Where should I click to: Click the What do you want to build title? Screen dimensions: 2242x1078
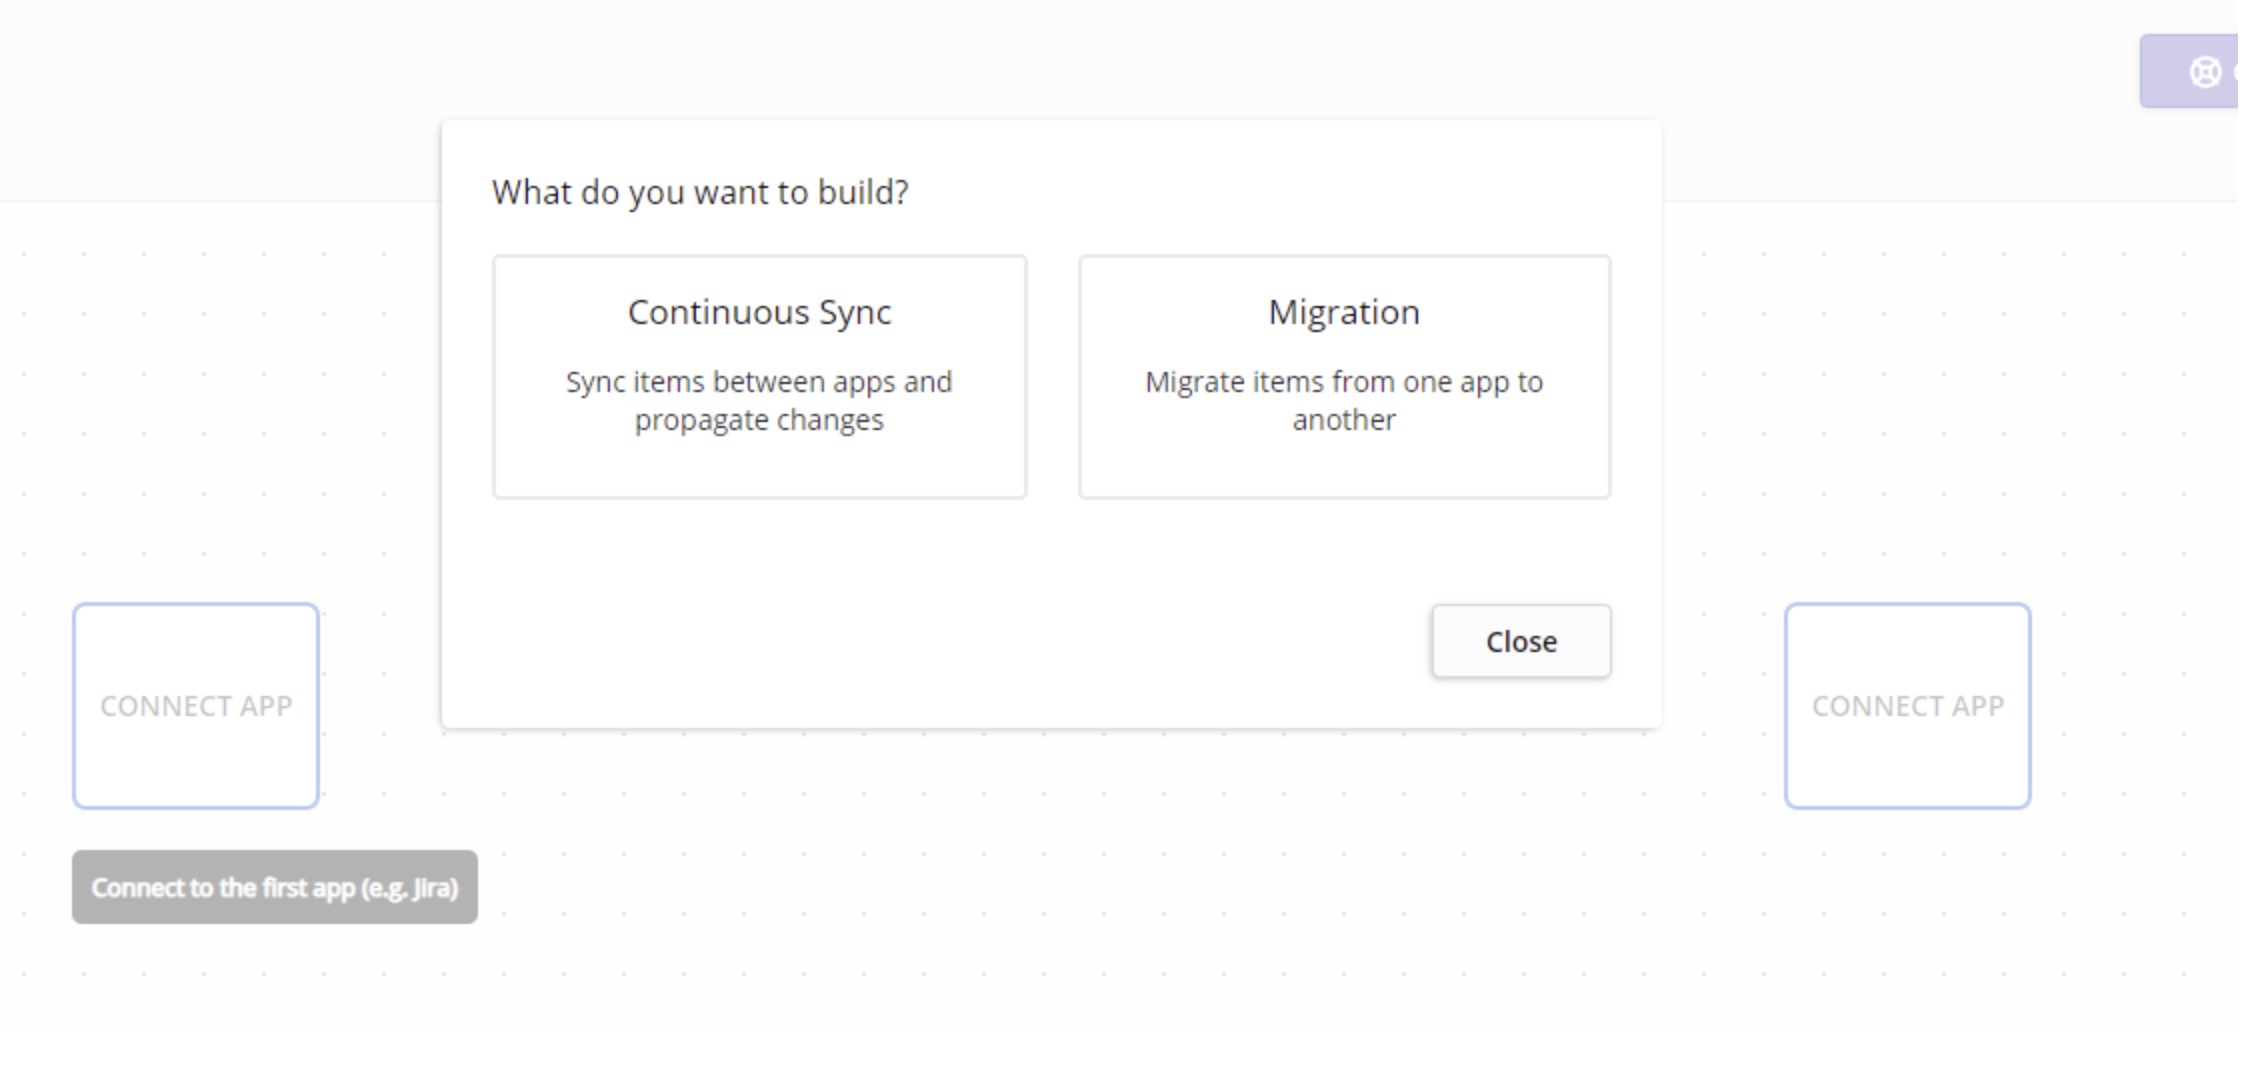pyautogui.click(x=700, y=192)
